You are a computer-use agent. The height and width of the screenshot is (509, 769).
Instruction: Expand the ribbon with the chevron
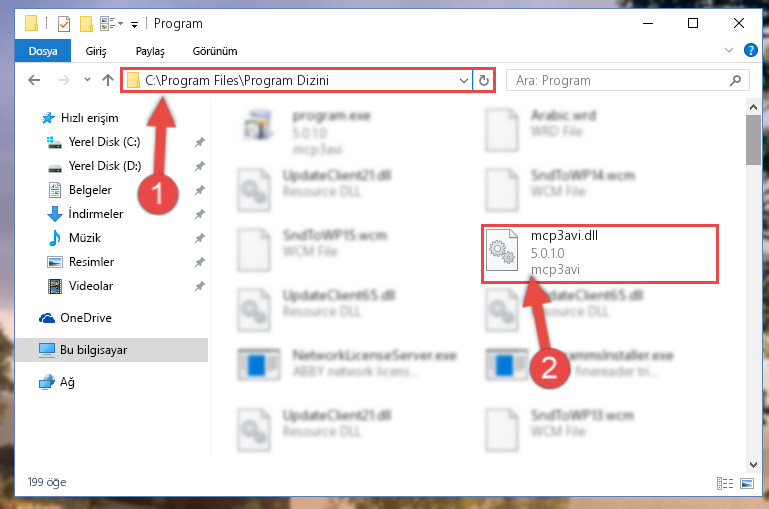(729, 50)
